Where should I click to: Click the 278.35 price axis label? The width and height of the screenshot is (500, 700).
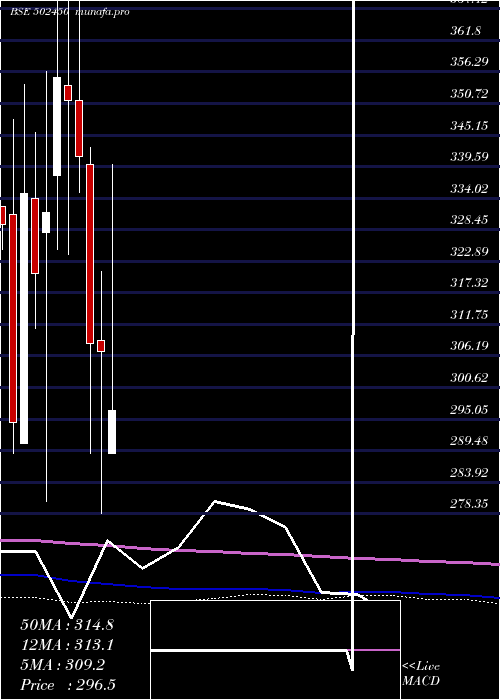click(x=469, y=504)
